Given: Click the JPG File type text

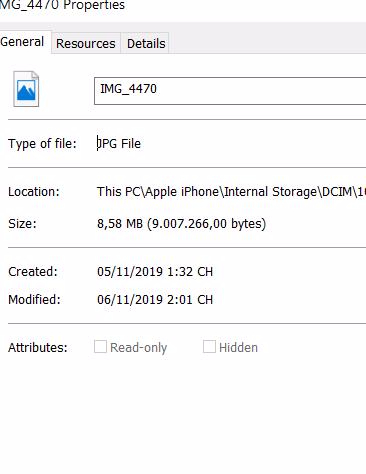Looking at the screenshot, I should point(119,144).
